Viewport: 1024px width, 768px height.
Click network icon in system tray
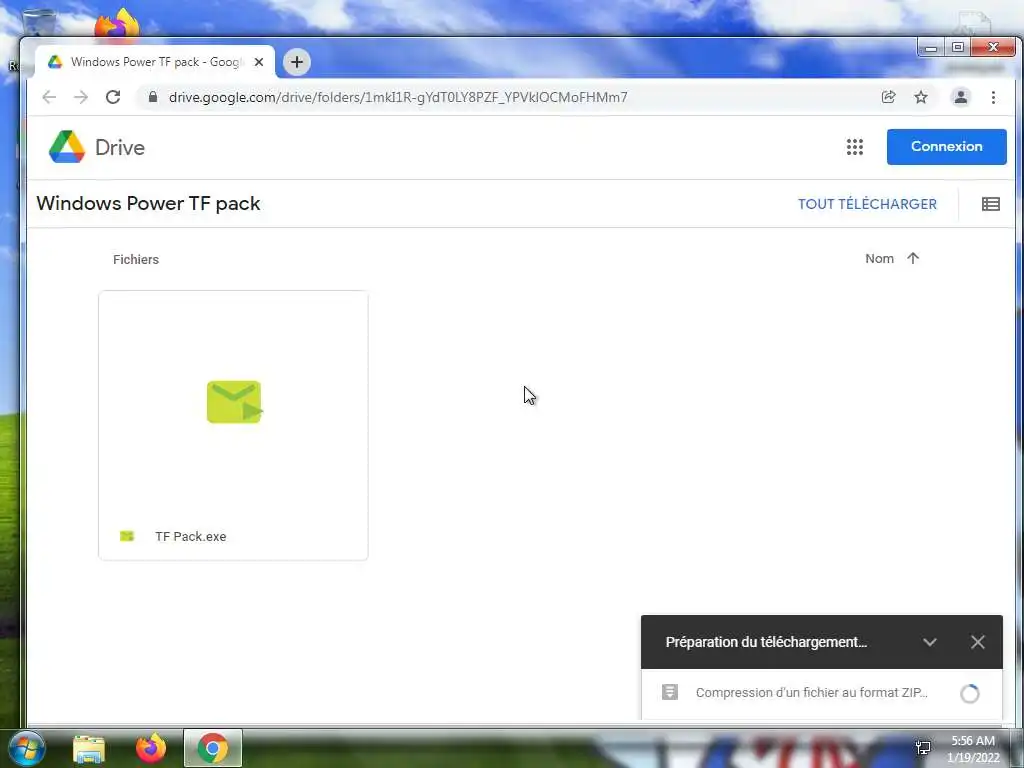(x=923, y=748)
